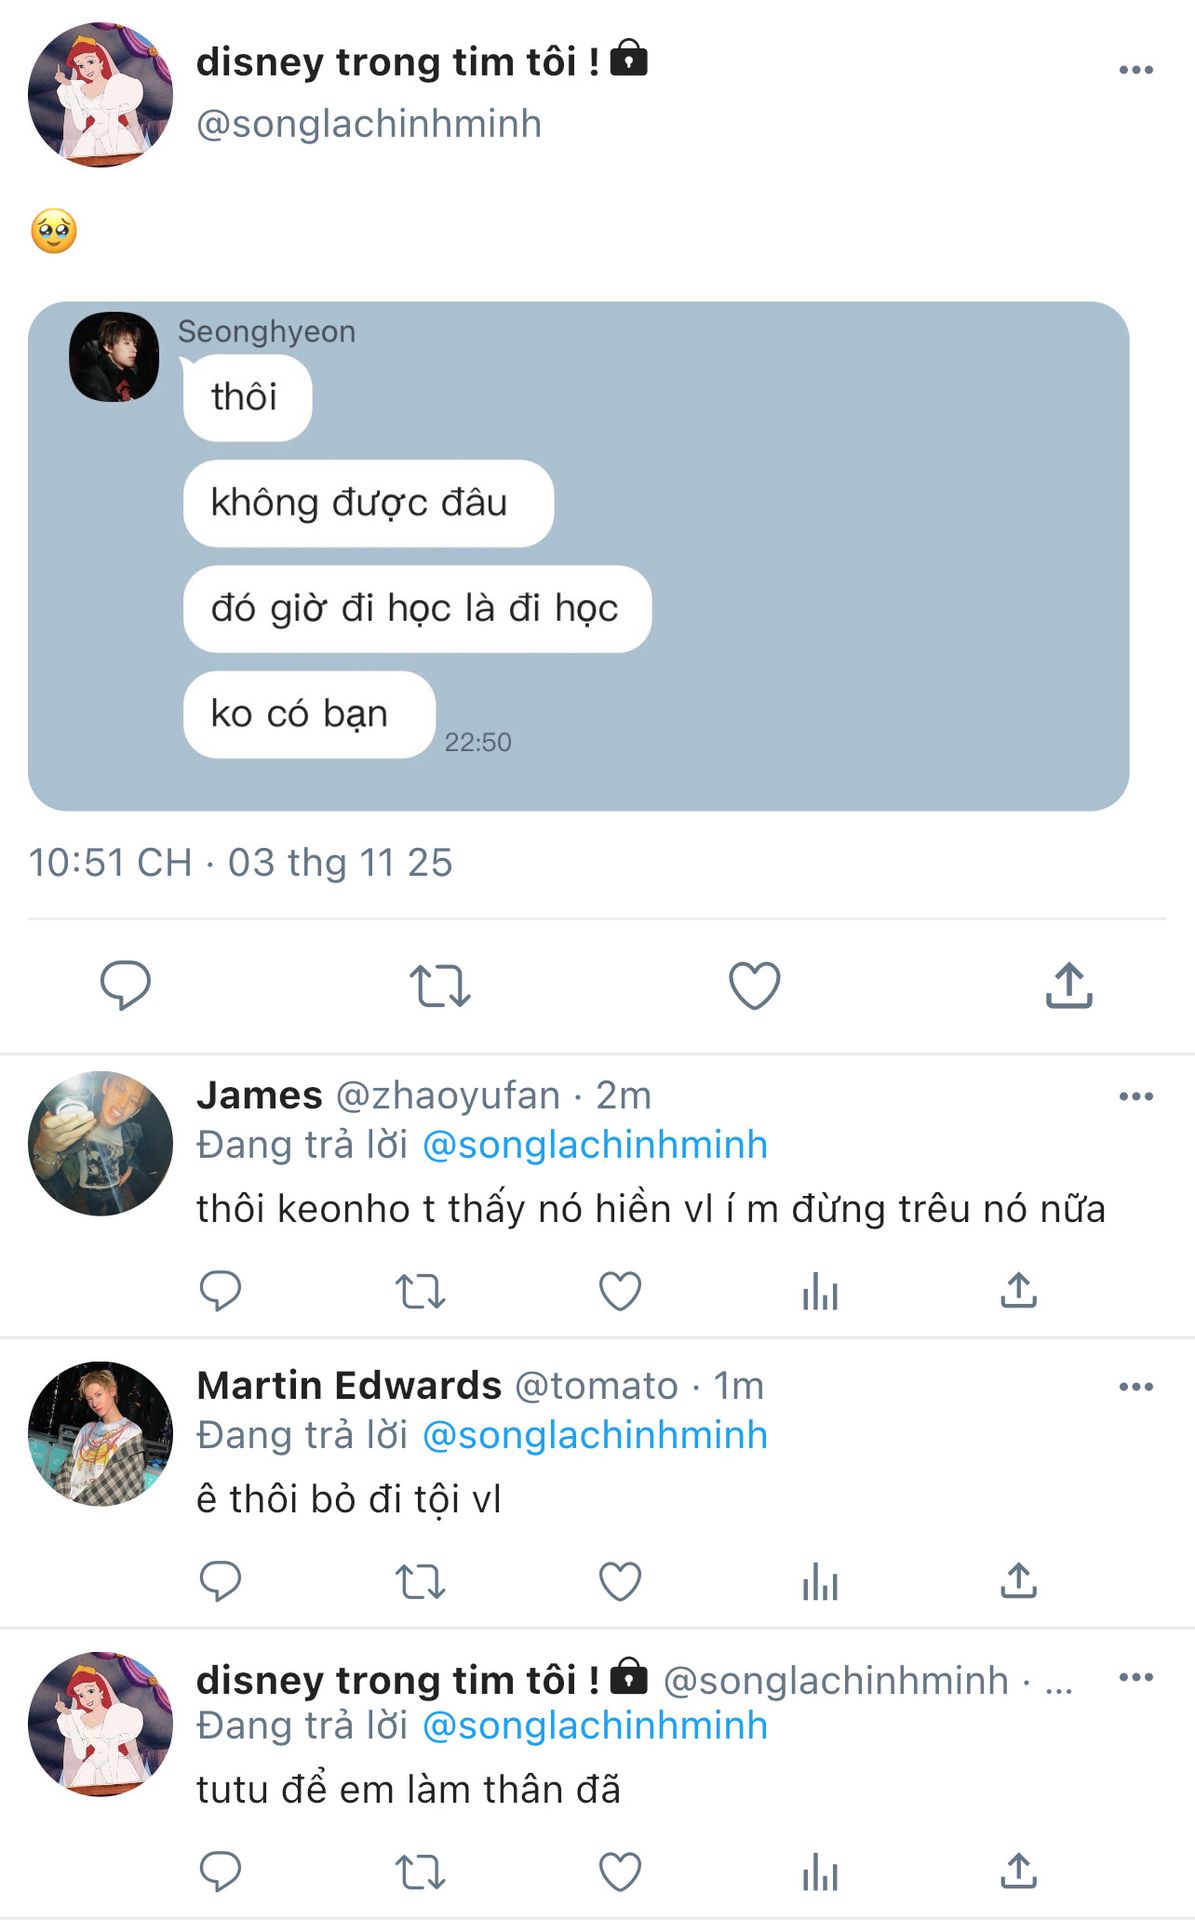Like Martin Edwards's reply

(620, 1581)
